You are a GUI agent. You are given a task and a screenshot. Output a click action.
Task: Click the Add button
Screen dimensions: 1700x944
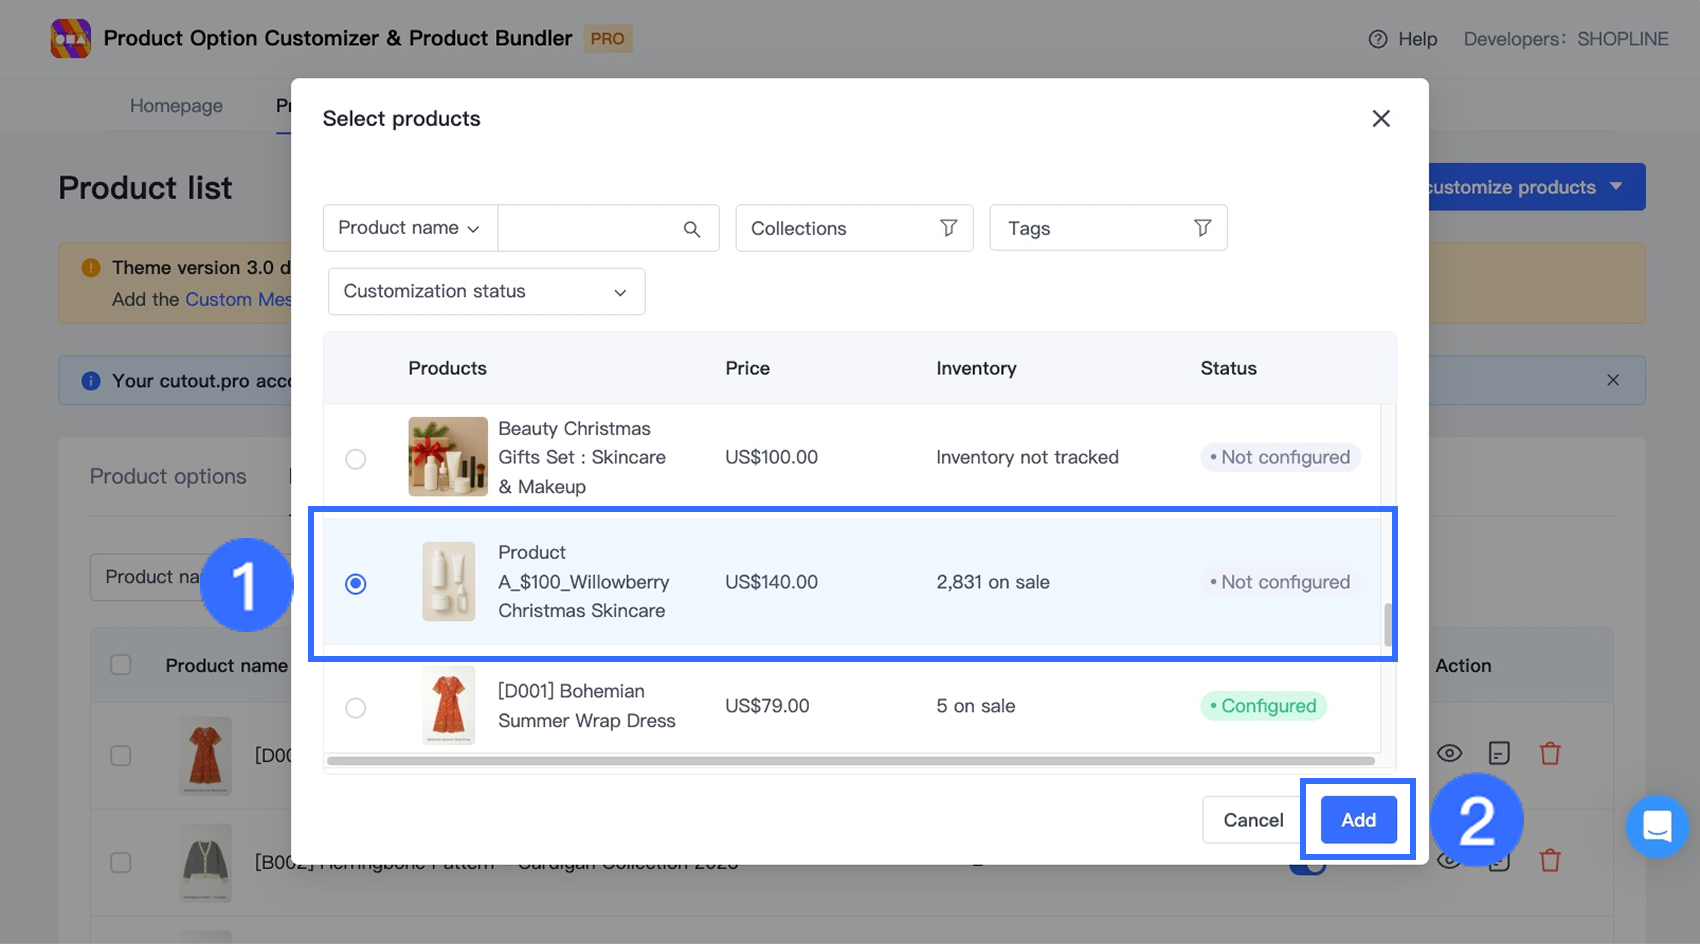[1358, 820]
